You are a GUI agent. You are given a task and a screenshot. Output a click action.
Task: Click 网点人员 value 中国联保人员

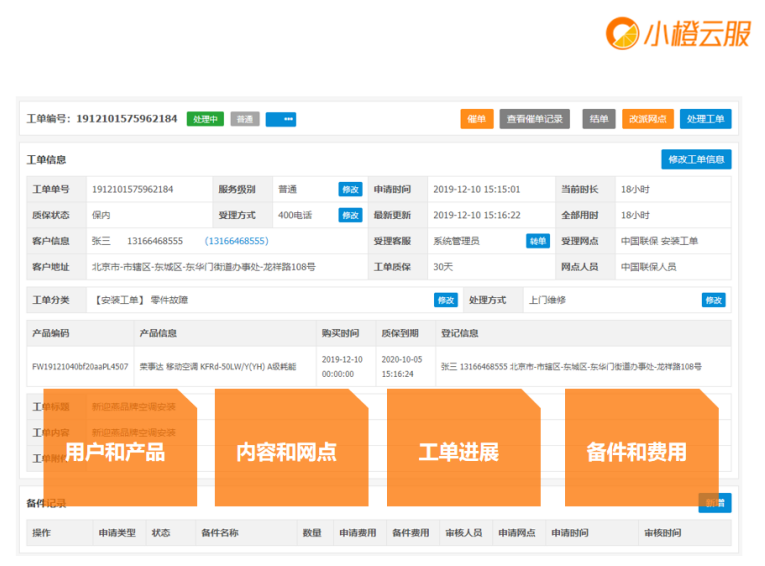coord(648,267)
